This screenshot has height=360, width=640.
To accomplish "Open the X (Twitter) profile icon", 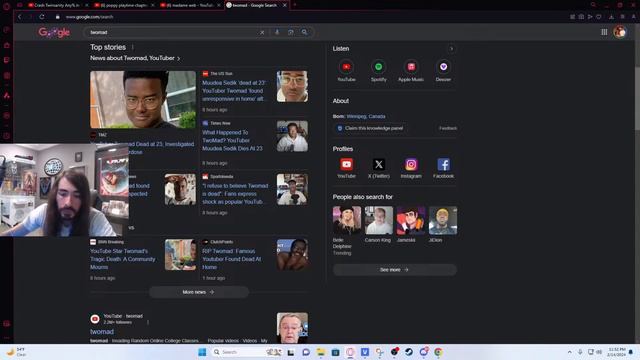I will click(x=378, y=164).
